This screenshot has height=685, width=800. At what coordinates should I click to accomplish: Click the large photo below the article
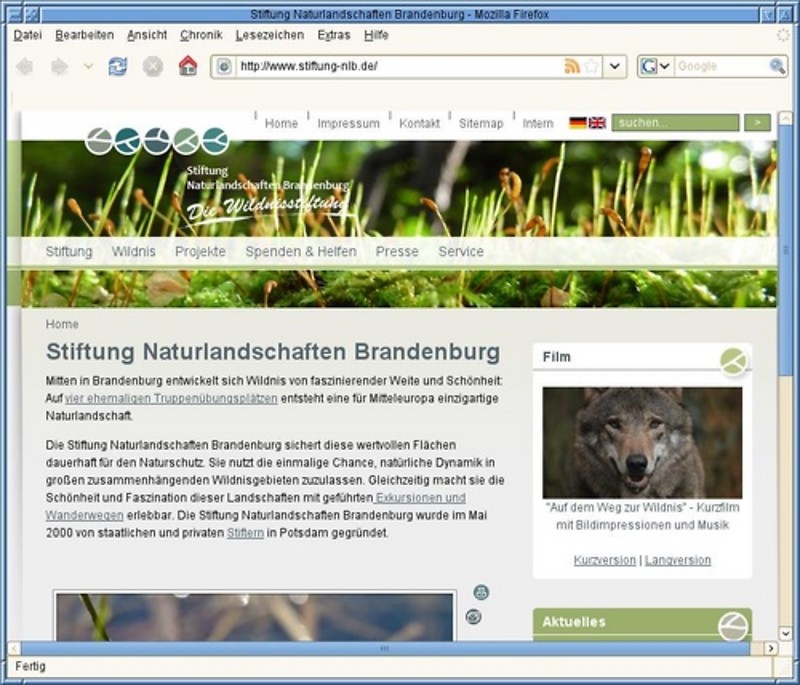coord(255,617)
